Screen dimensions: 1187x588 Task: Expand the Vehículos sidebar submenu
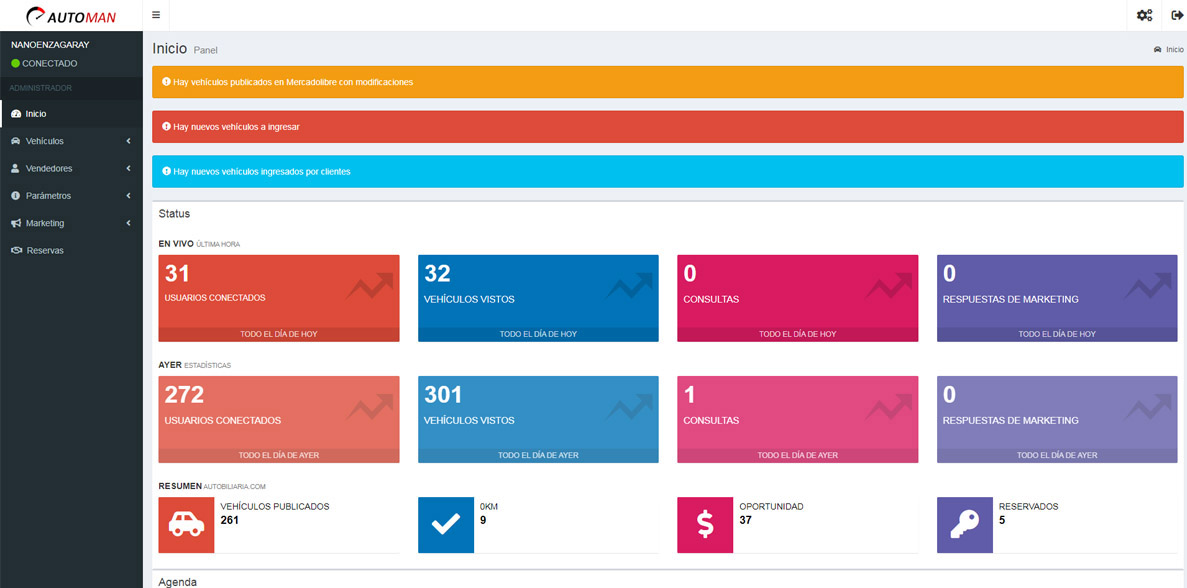coord(70,141)
